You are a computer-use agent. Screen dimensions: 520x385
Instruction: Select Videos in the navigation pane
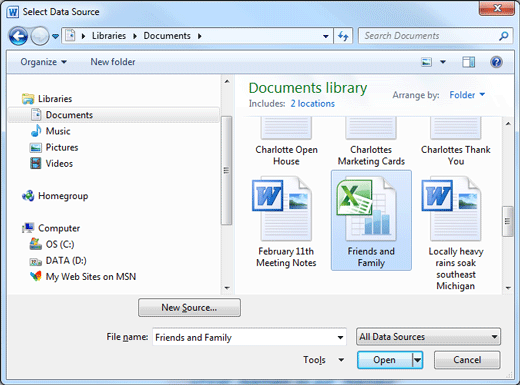51,163
